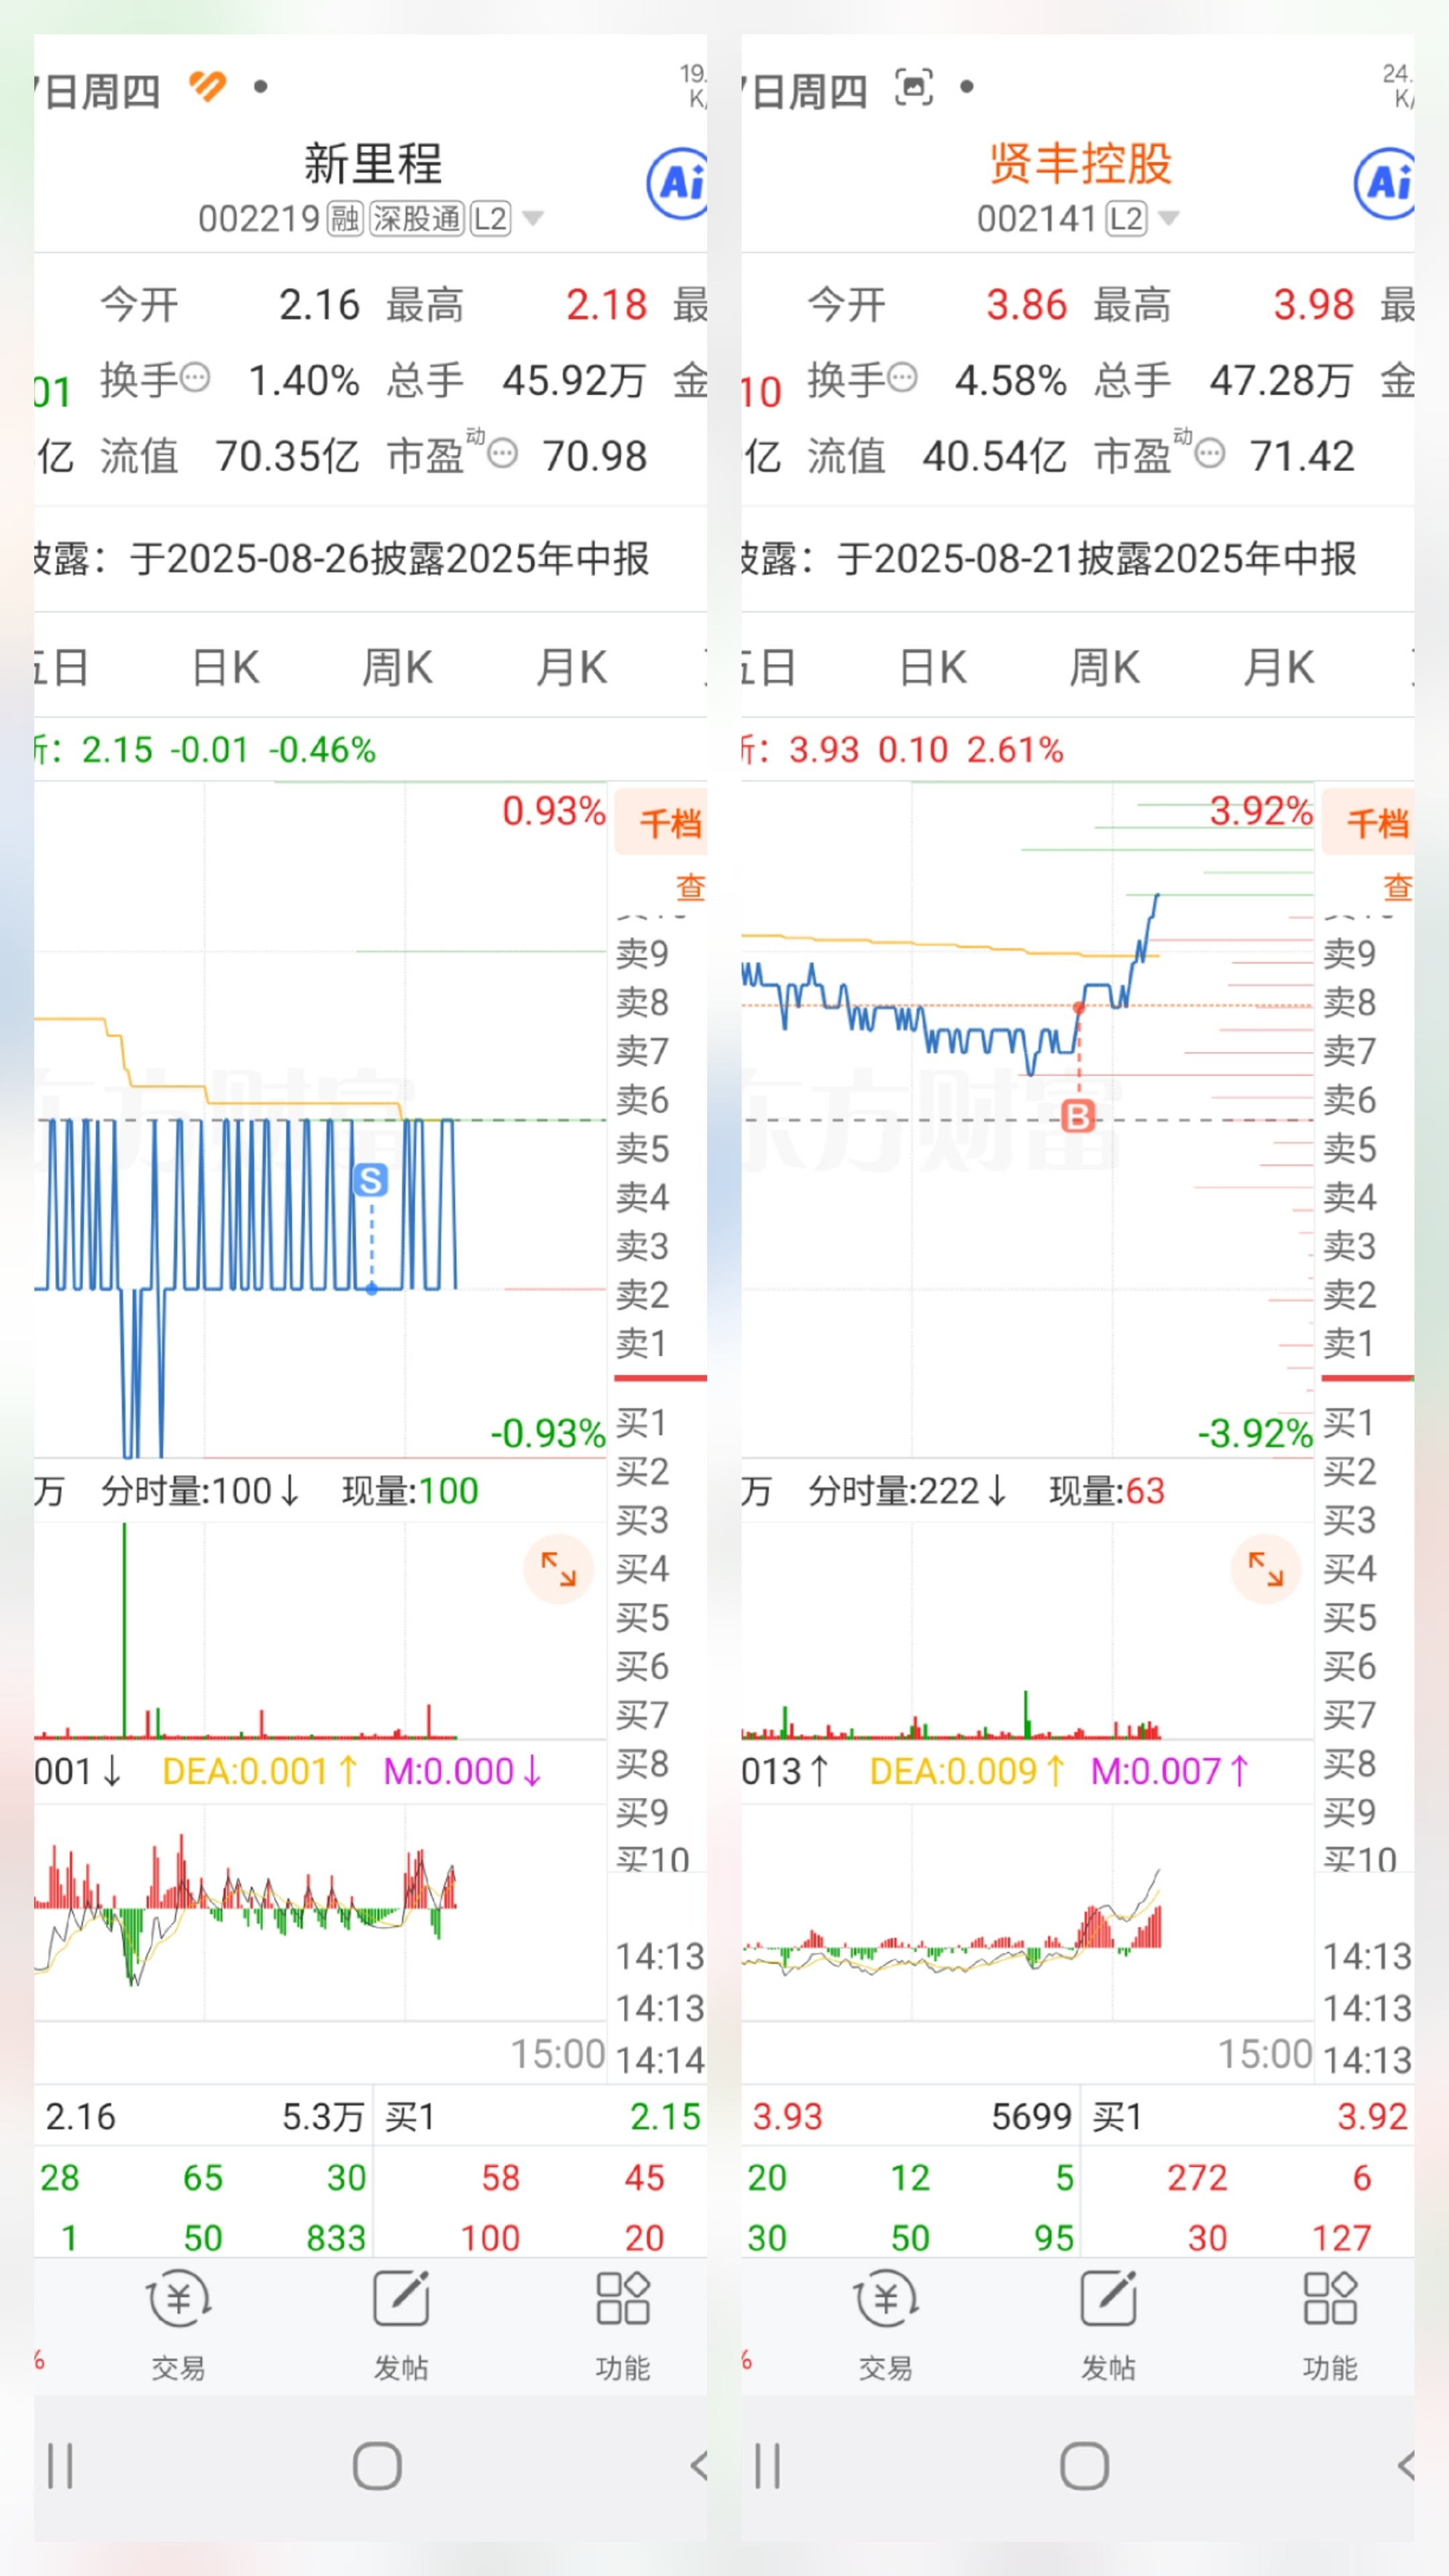Image resolution: width=1449 pixels, height=2576 pixels.
Task: Open 交易 trade icon in left panel
Action: pos(178,2325)
